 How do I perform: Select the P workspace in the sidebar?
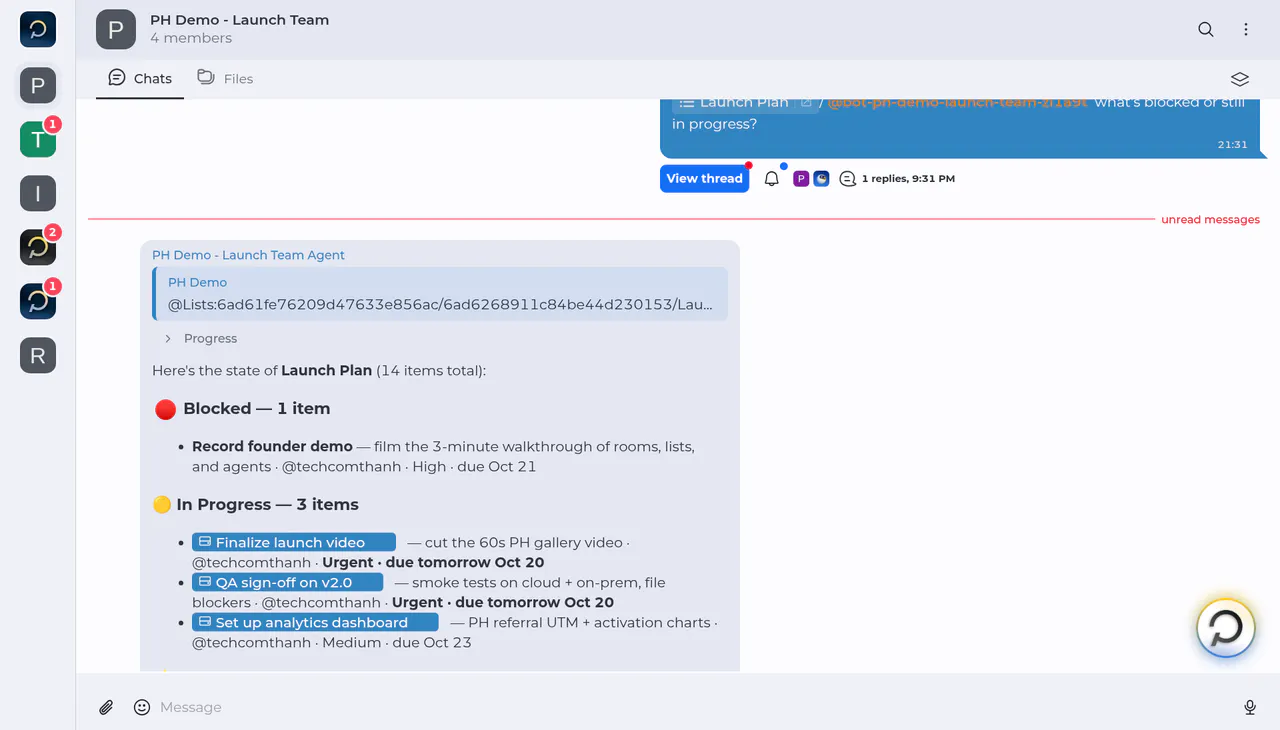pos(38,86)
